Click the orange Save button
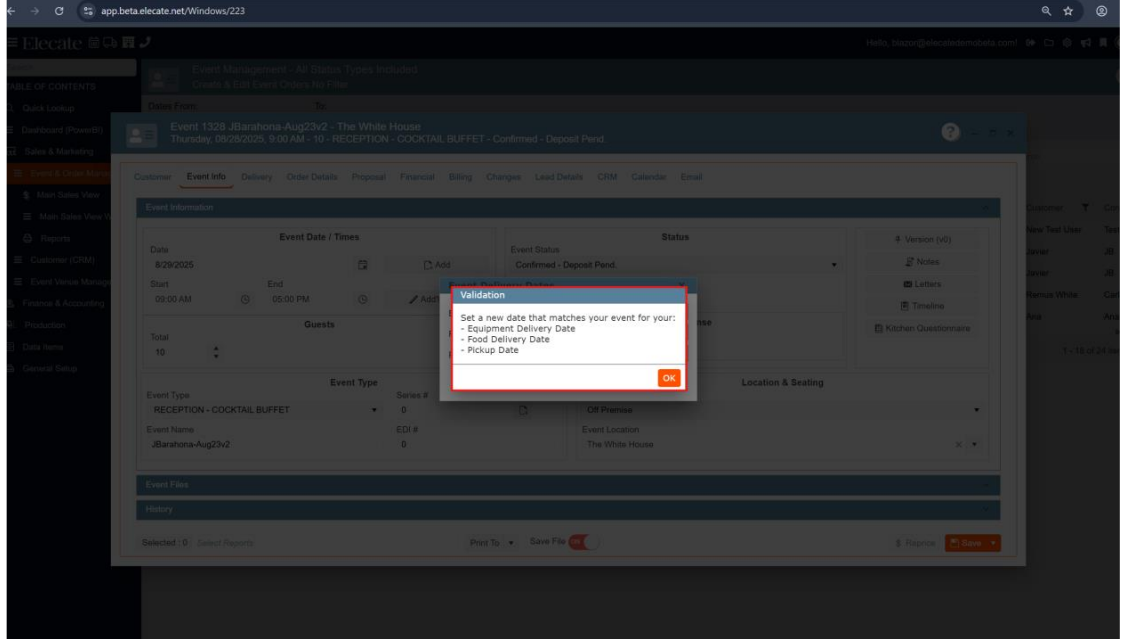 click(x=966, y=543)
